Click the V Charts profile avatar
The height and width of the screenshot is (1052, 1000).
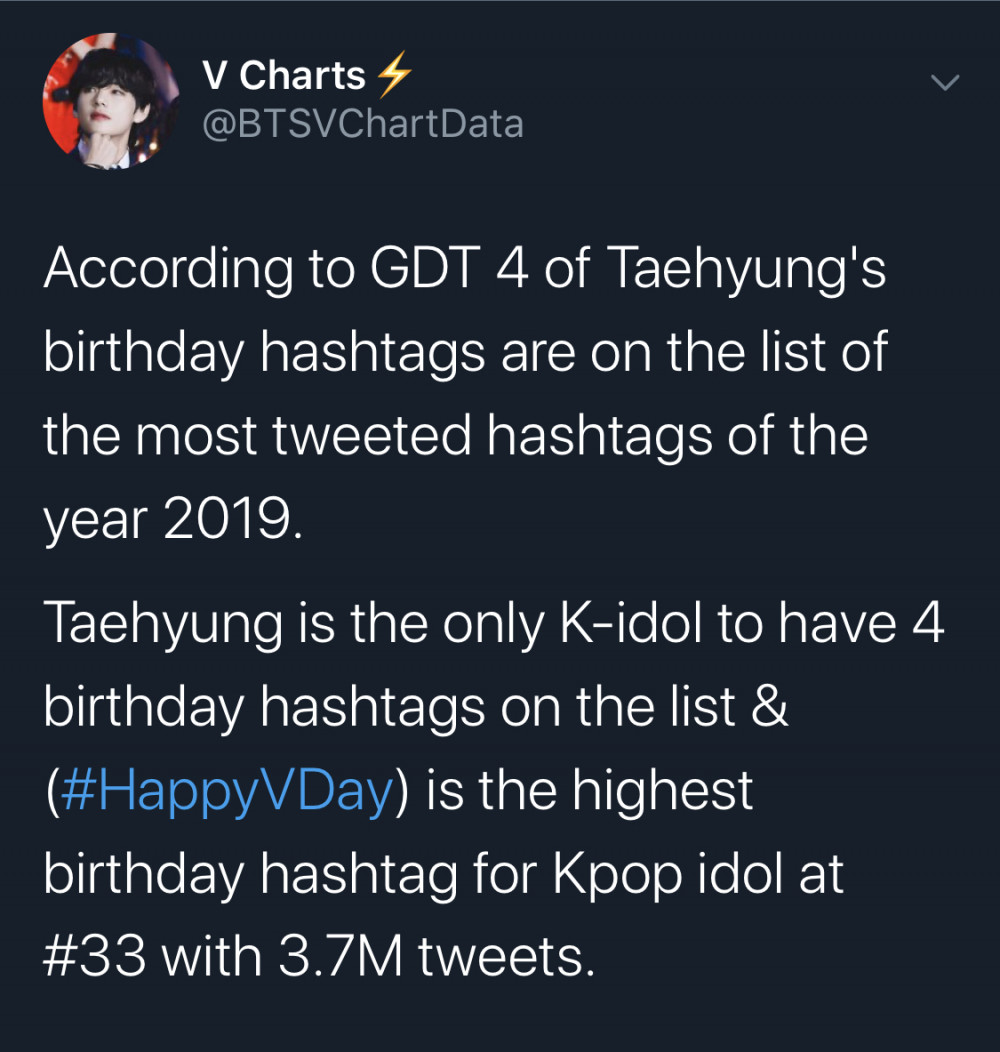tap(111, 101)
